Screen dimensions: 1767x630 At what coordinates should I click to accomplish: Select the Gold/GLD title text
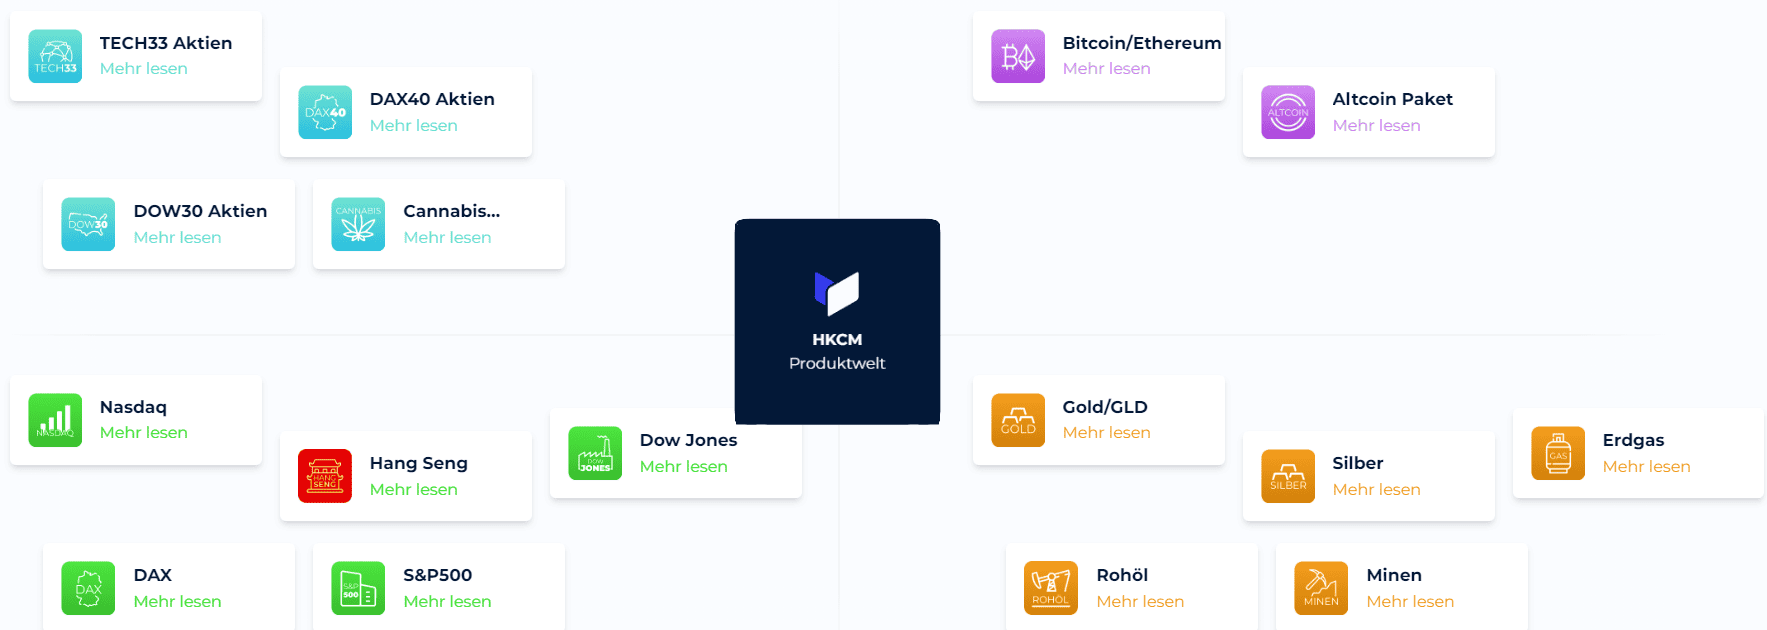click(x=1104, y=407)
